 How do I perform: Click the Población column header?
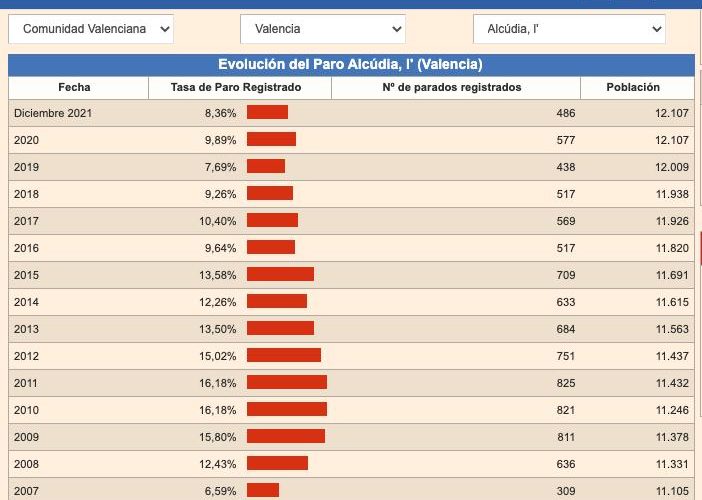pyautogui.click(x=633, y=87)
